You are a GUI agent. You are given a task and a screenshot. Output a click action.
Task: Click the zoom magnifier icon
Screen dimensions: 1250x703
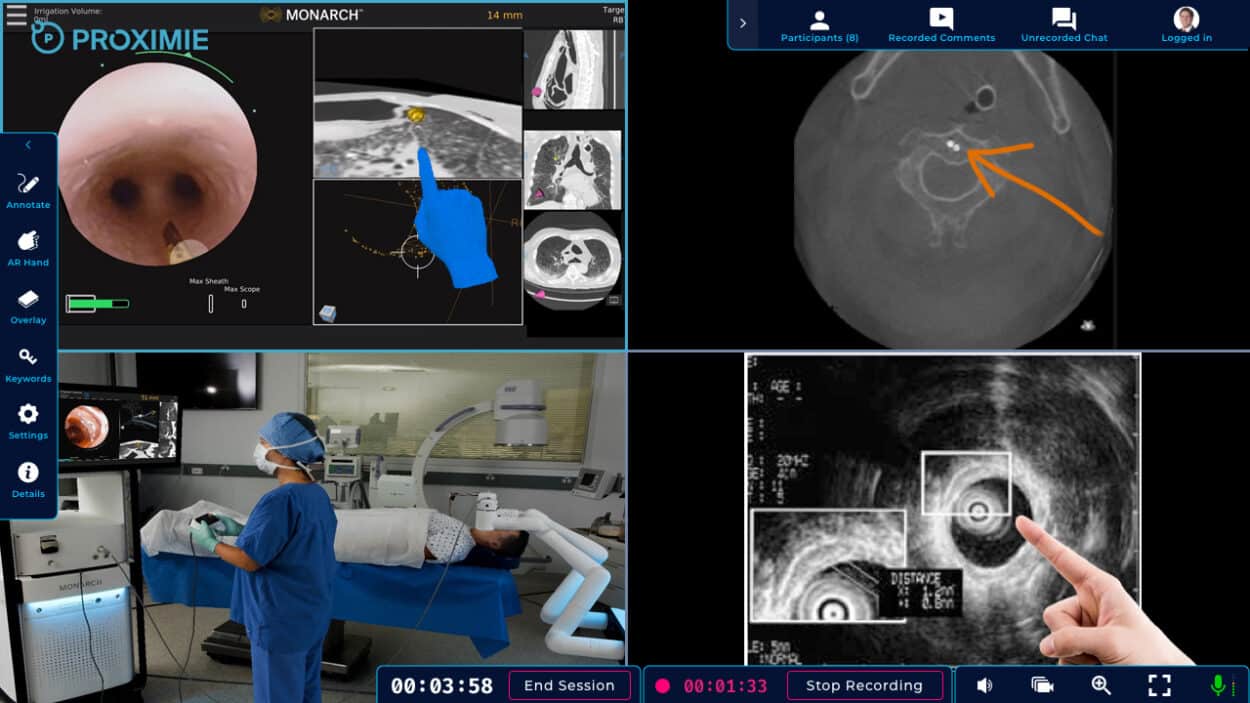coord(1101,685)
